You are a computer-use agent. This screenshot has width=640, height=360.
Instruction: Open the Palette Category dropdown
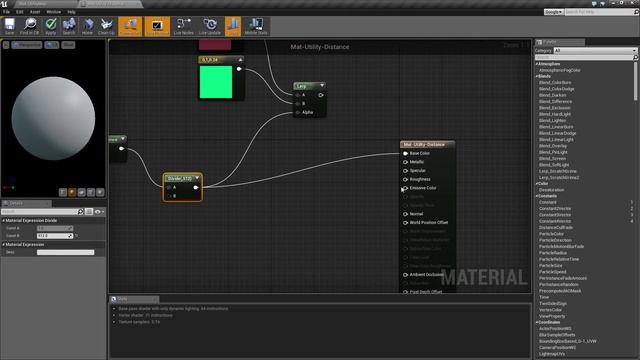[595, 51]
